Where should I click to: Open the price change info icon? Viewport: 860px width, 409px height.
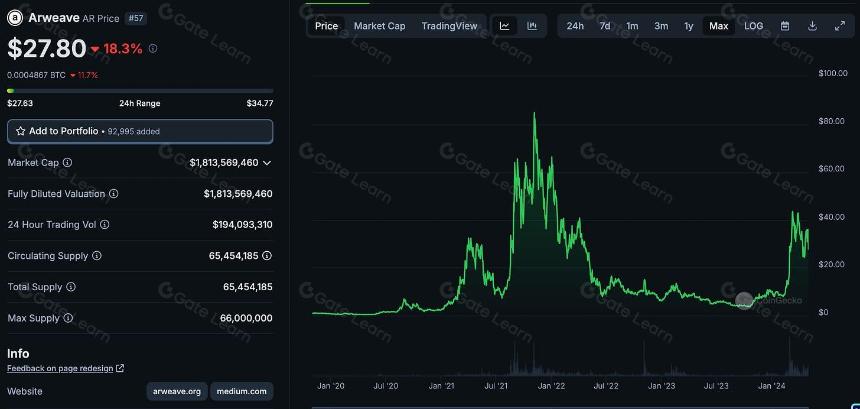153,49
